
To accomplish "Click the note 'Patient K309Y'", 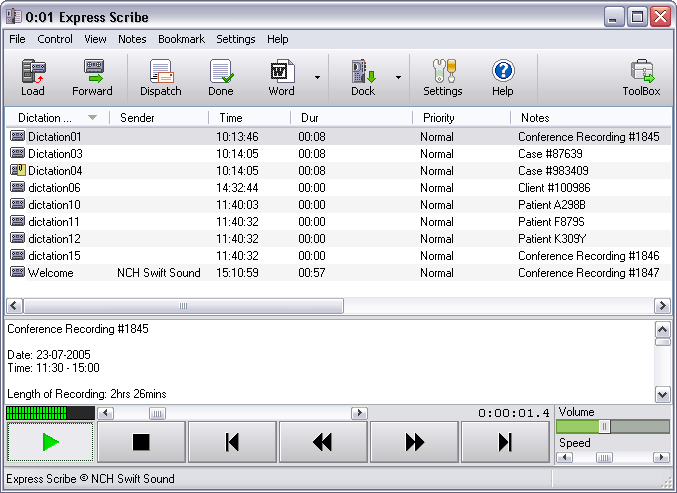I will [552, 239].
